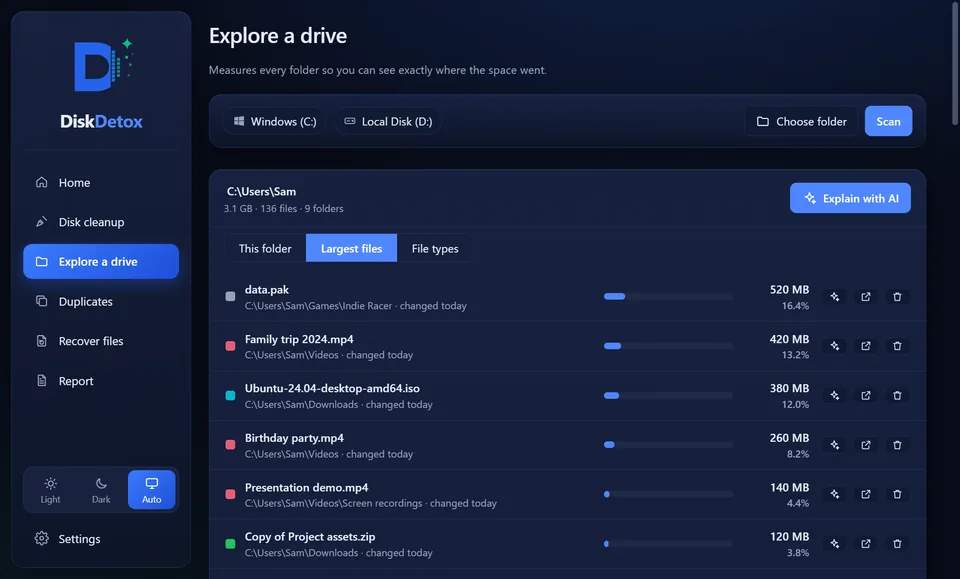
Task: Set theme to Auto
Action: click(x=152, y=490)
